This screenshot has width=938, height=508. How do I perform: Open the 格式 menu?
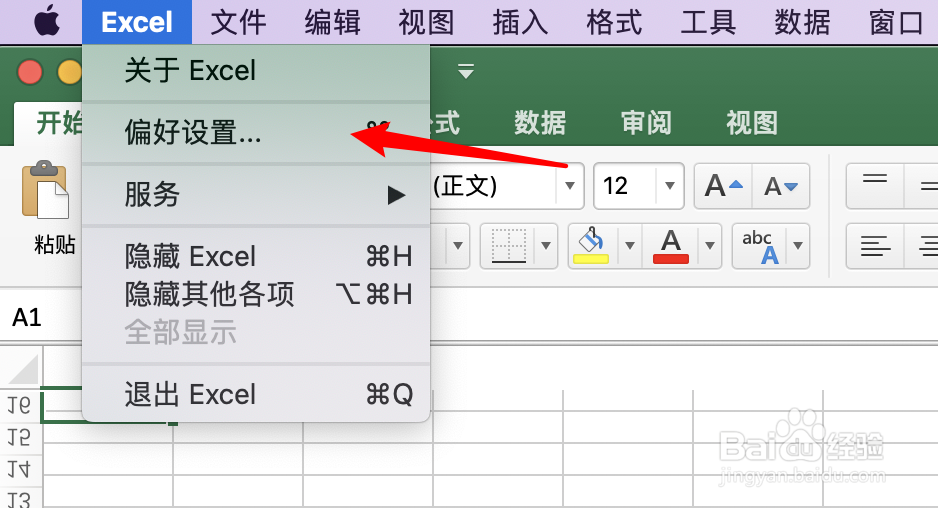614,23
